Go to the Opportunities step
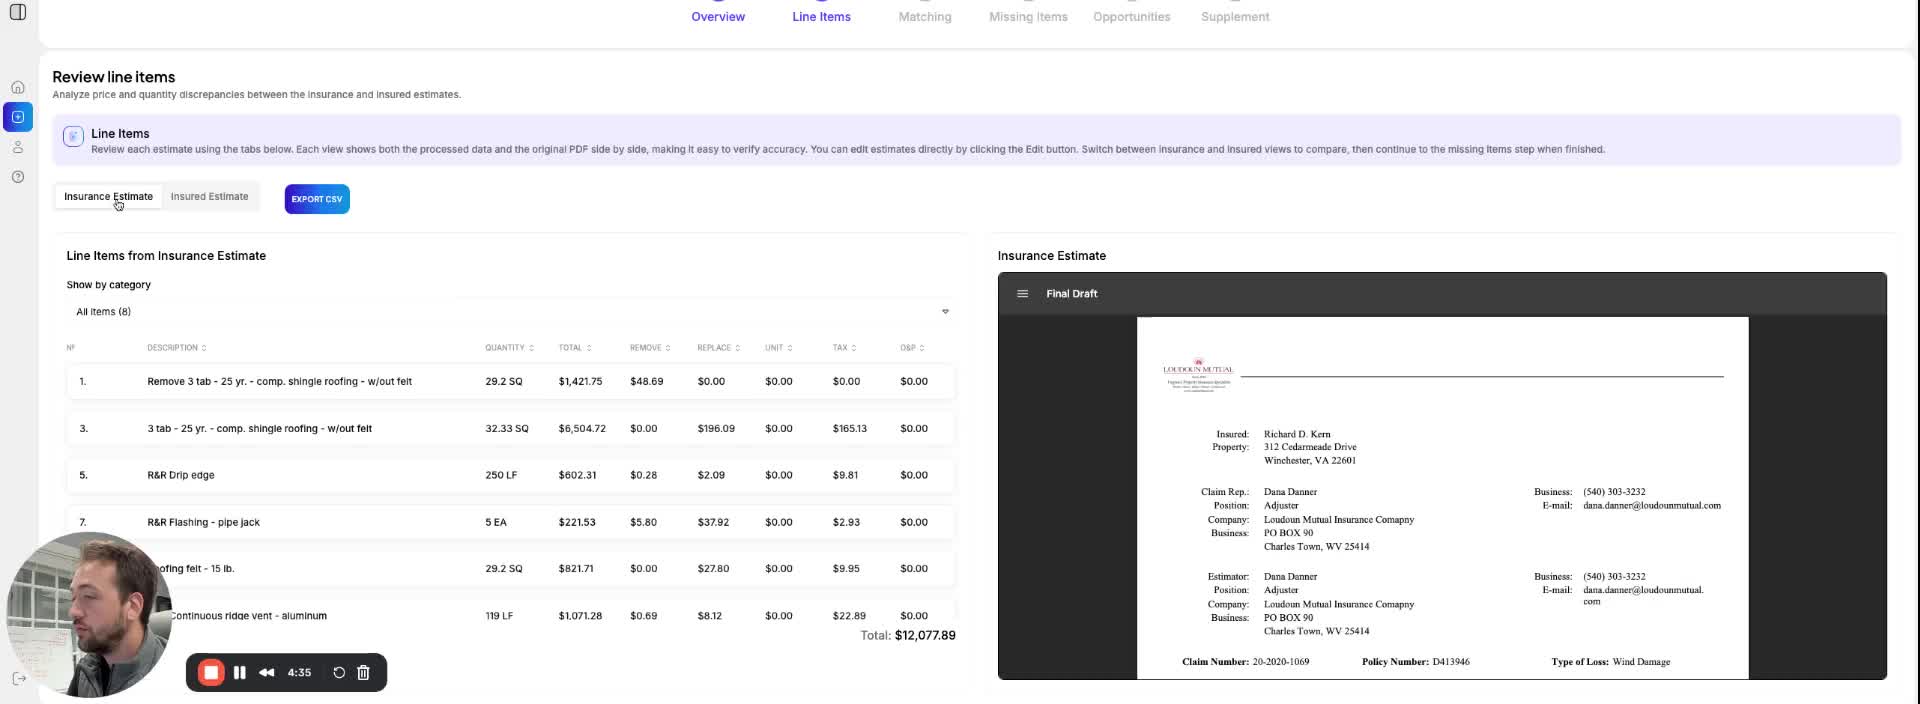1920x704 pixels. [1131, 17]
